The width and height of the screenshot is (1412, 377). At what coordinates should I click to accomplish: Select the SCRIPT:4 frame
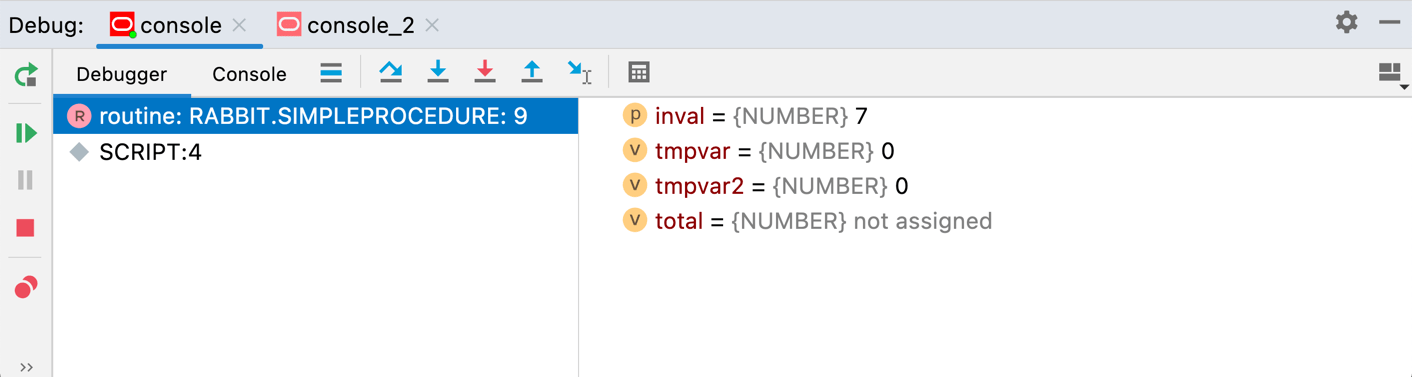[316, 152]
